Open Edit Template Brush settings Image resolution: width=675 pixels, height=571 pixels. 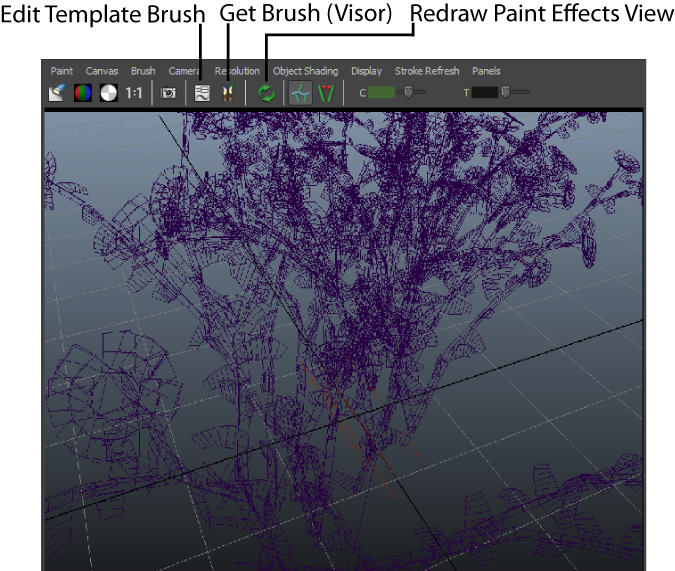[202, 93]
